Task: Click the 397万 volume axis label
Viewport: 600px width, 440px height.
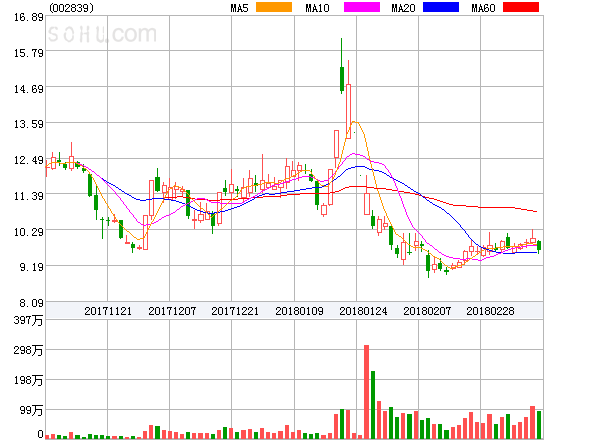Action: click(28, 320)
